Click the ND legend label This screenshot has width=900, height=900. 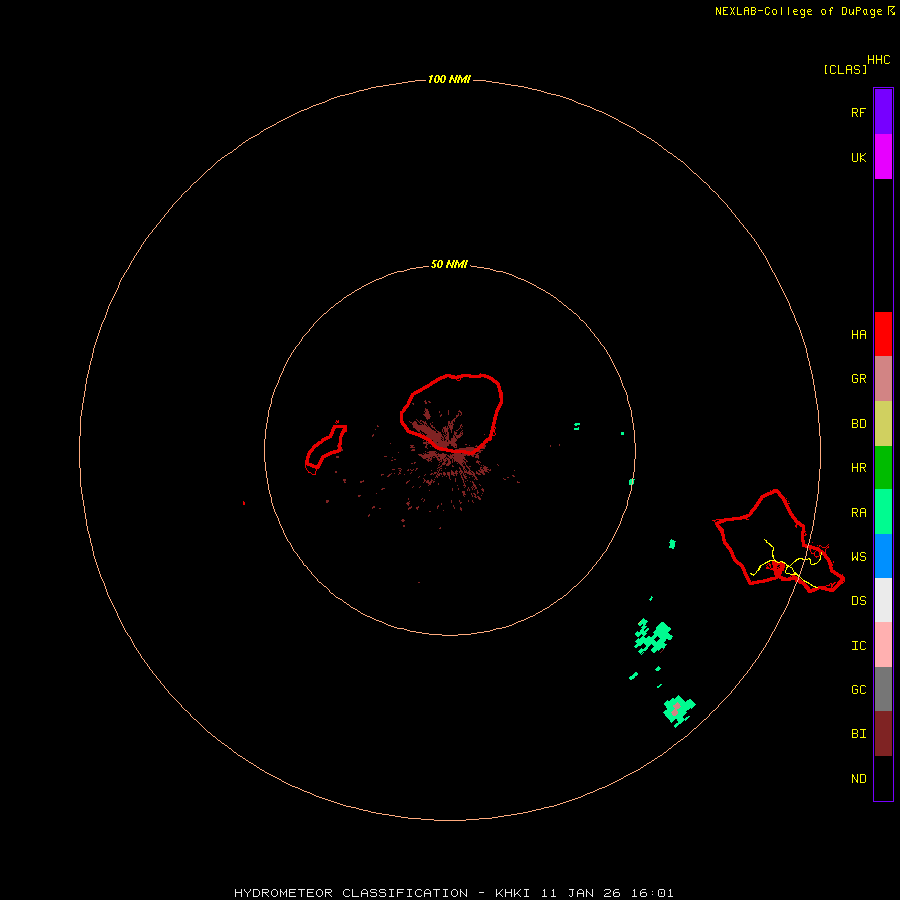[858, 778]
